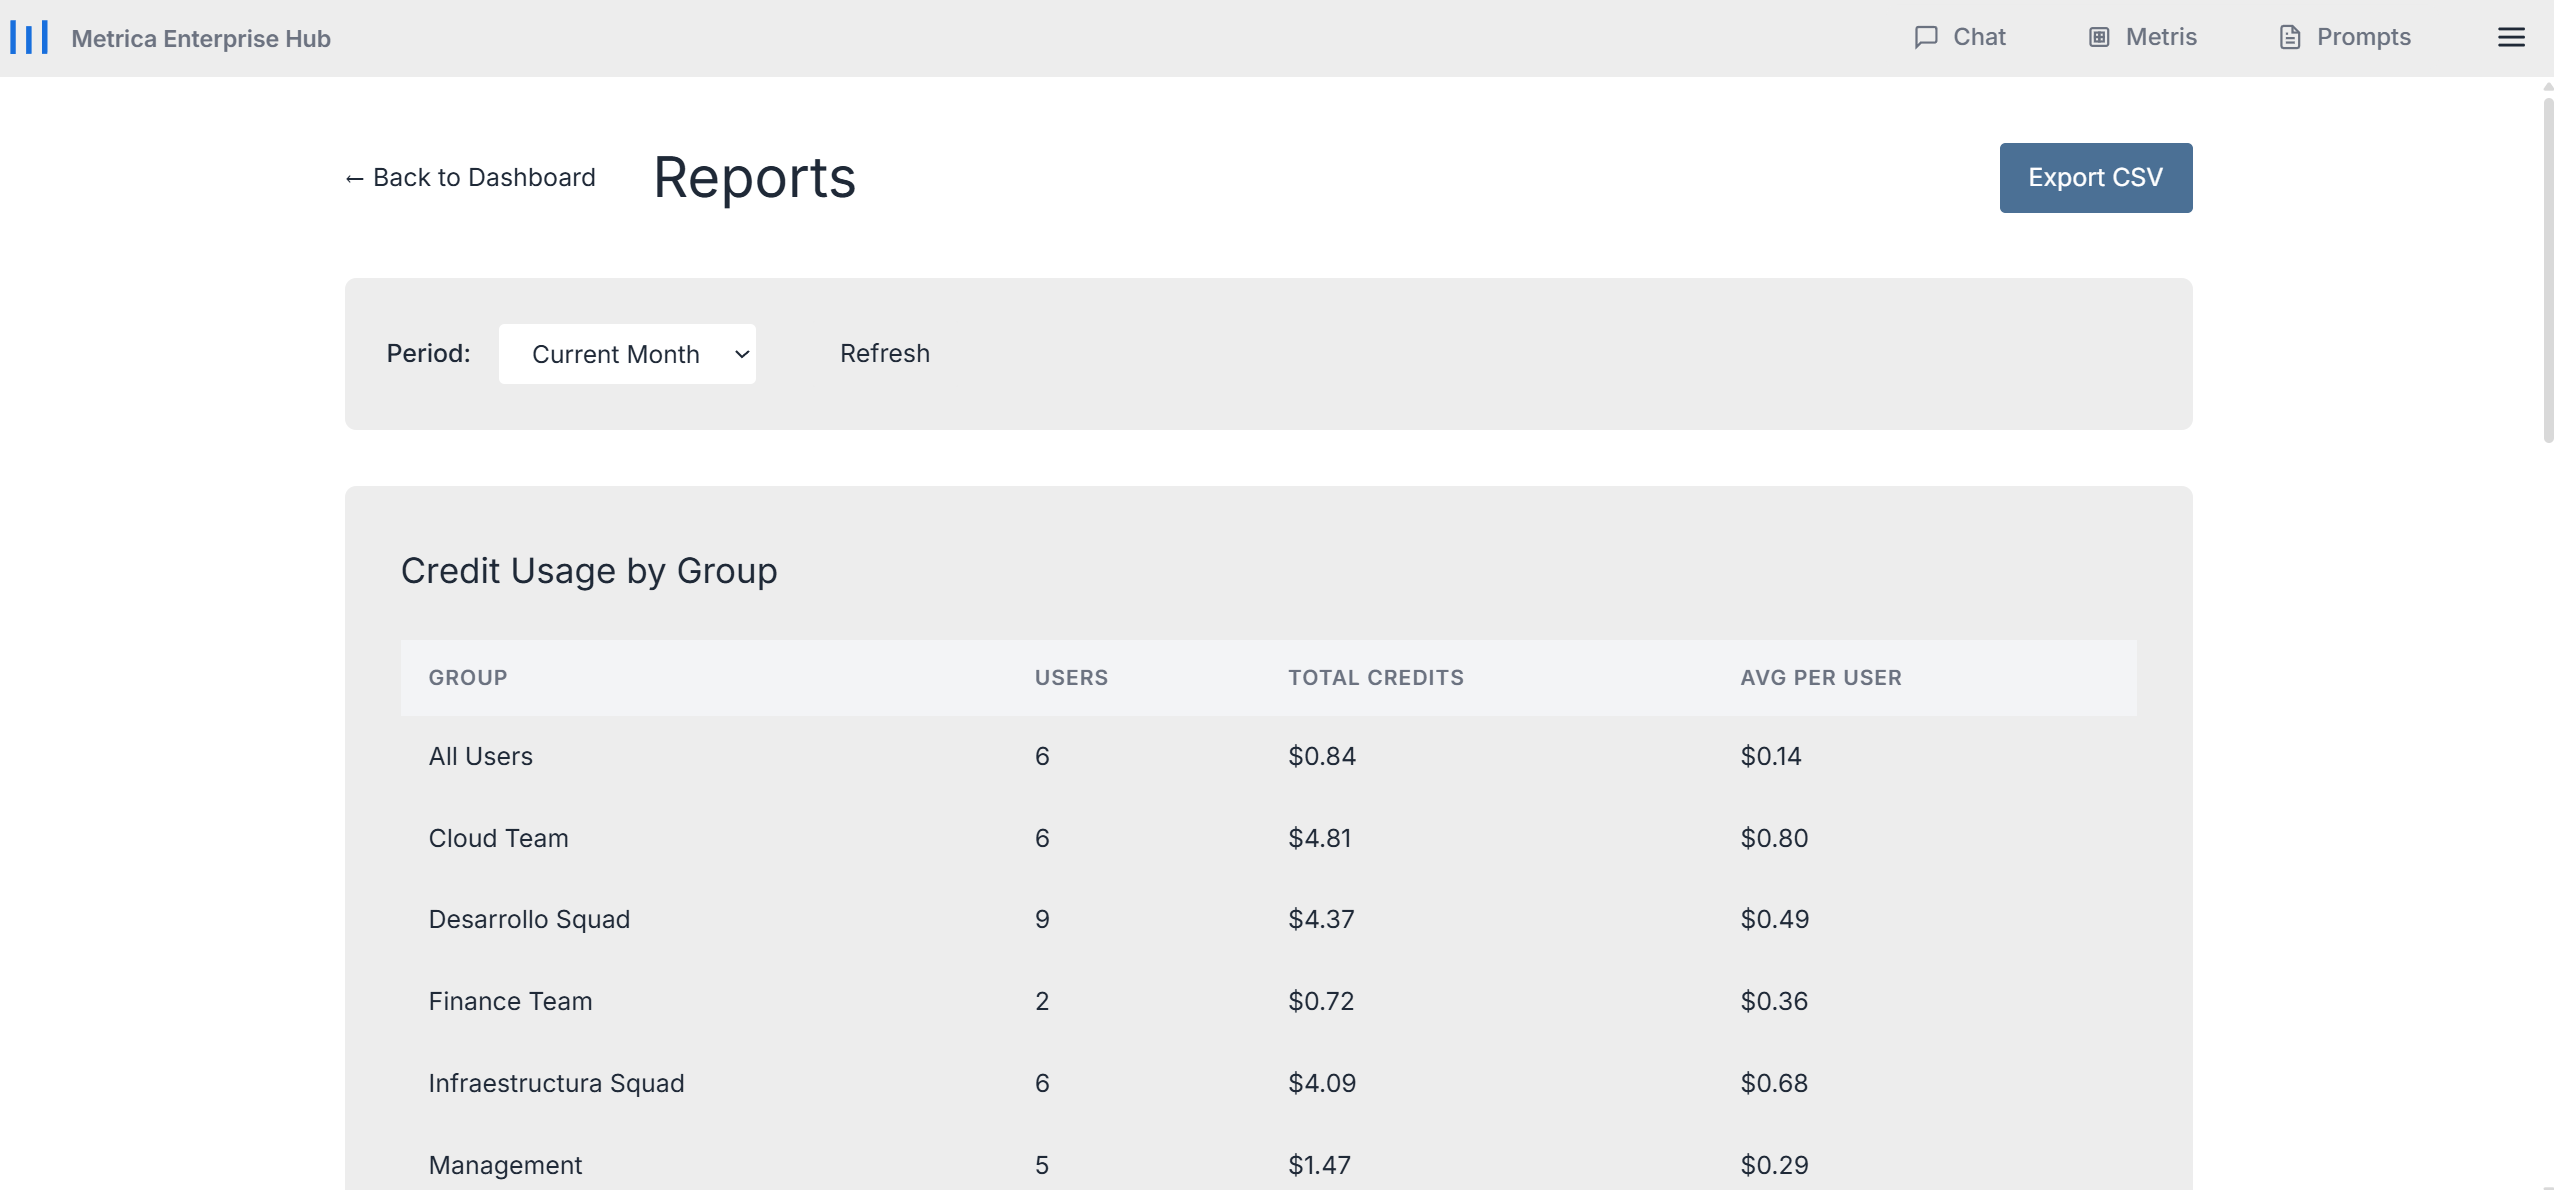Image resolution: width=2554 pixels, height=1190 pixels.
Task: Click the Prompts document icon
Action: coord(2289,38)
